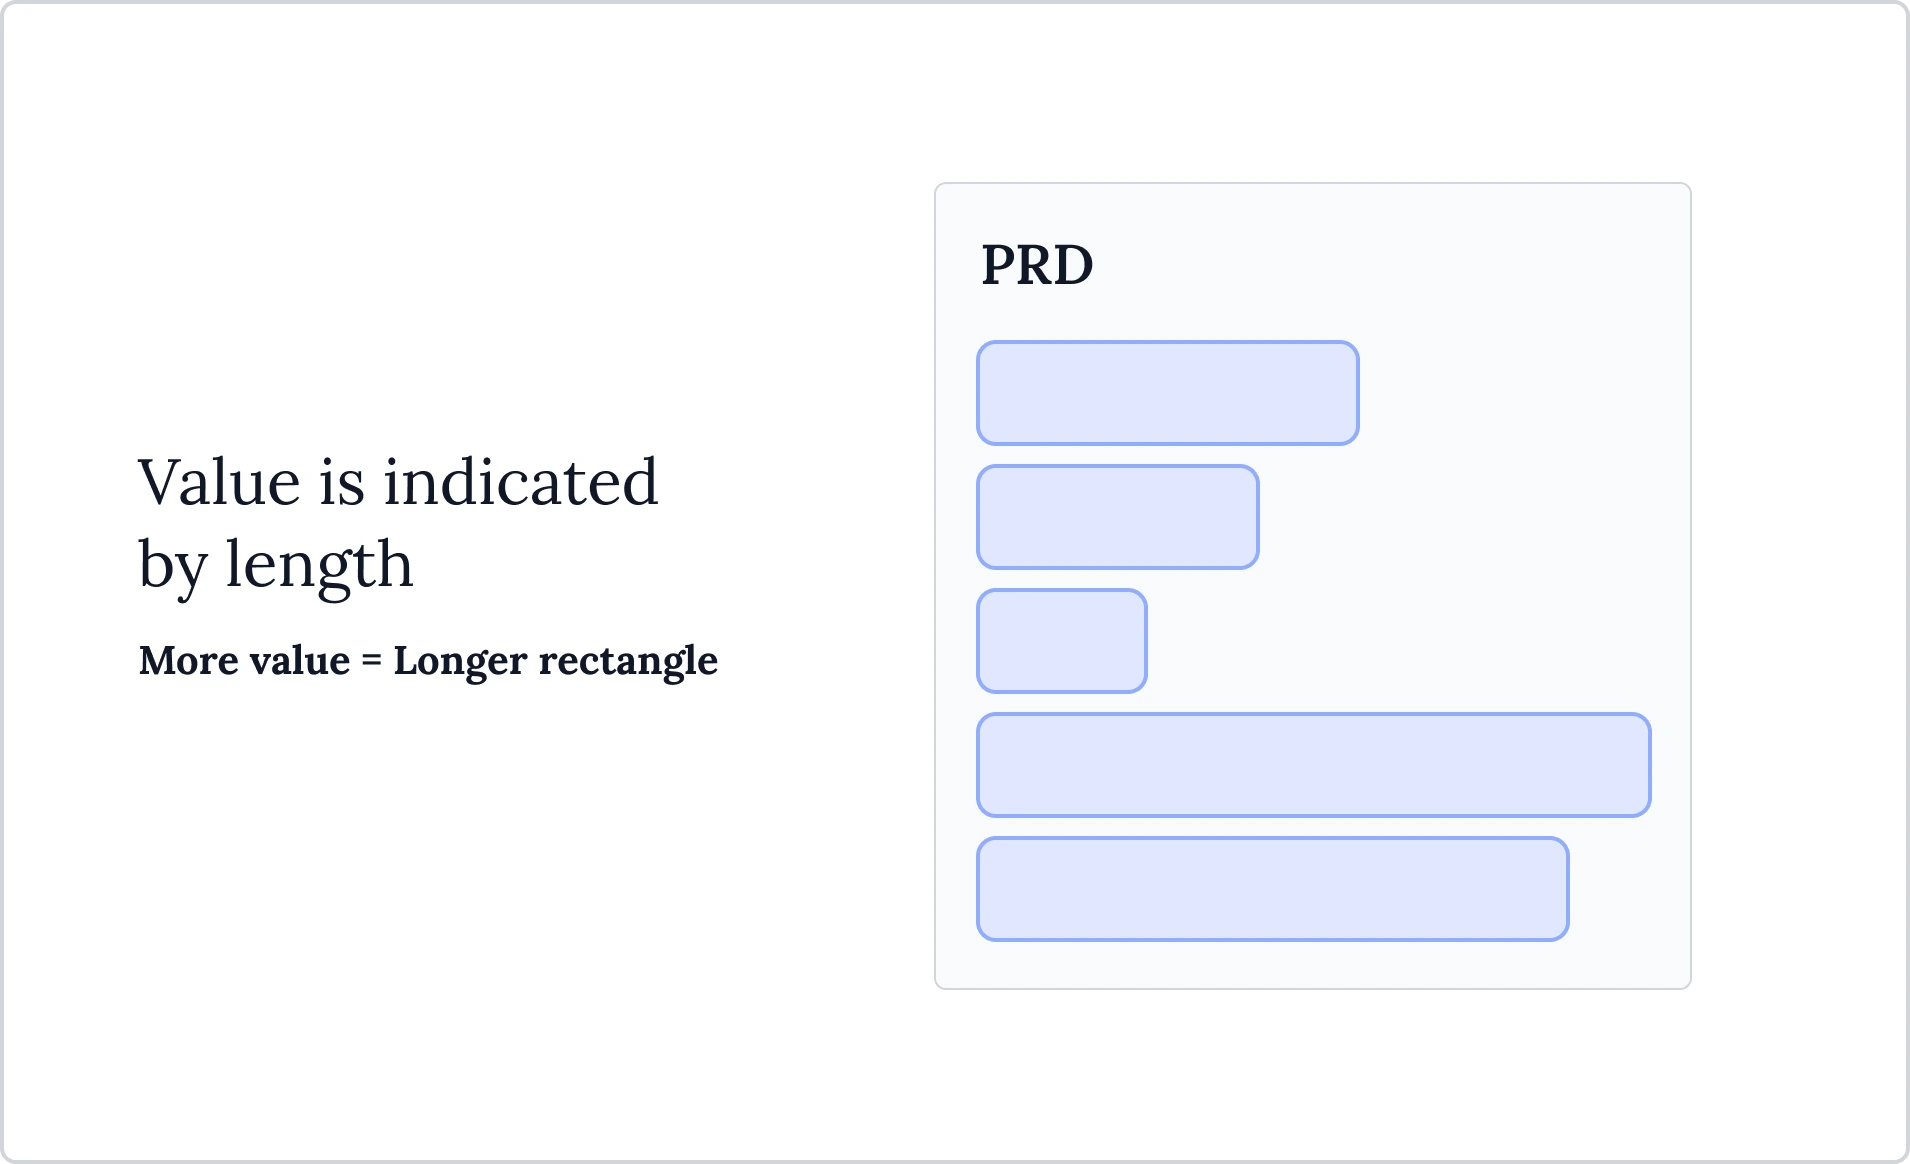This screenshot has height=1164, width=1910.
Task: Click the word 'is' in the heading
Action: tap(341, 482)
